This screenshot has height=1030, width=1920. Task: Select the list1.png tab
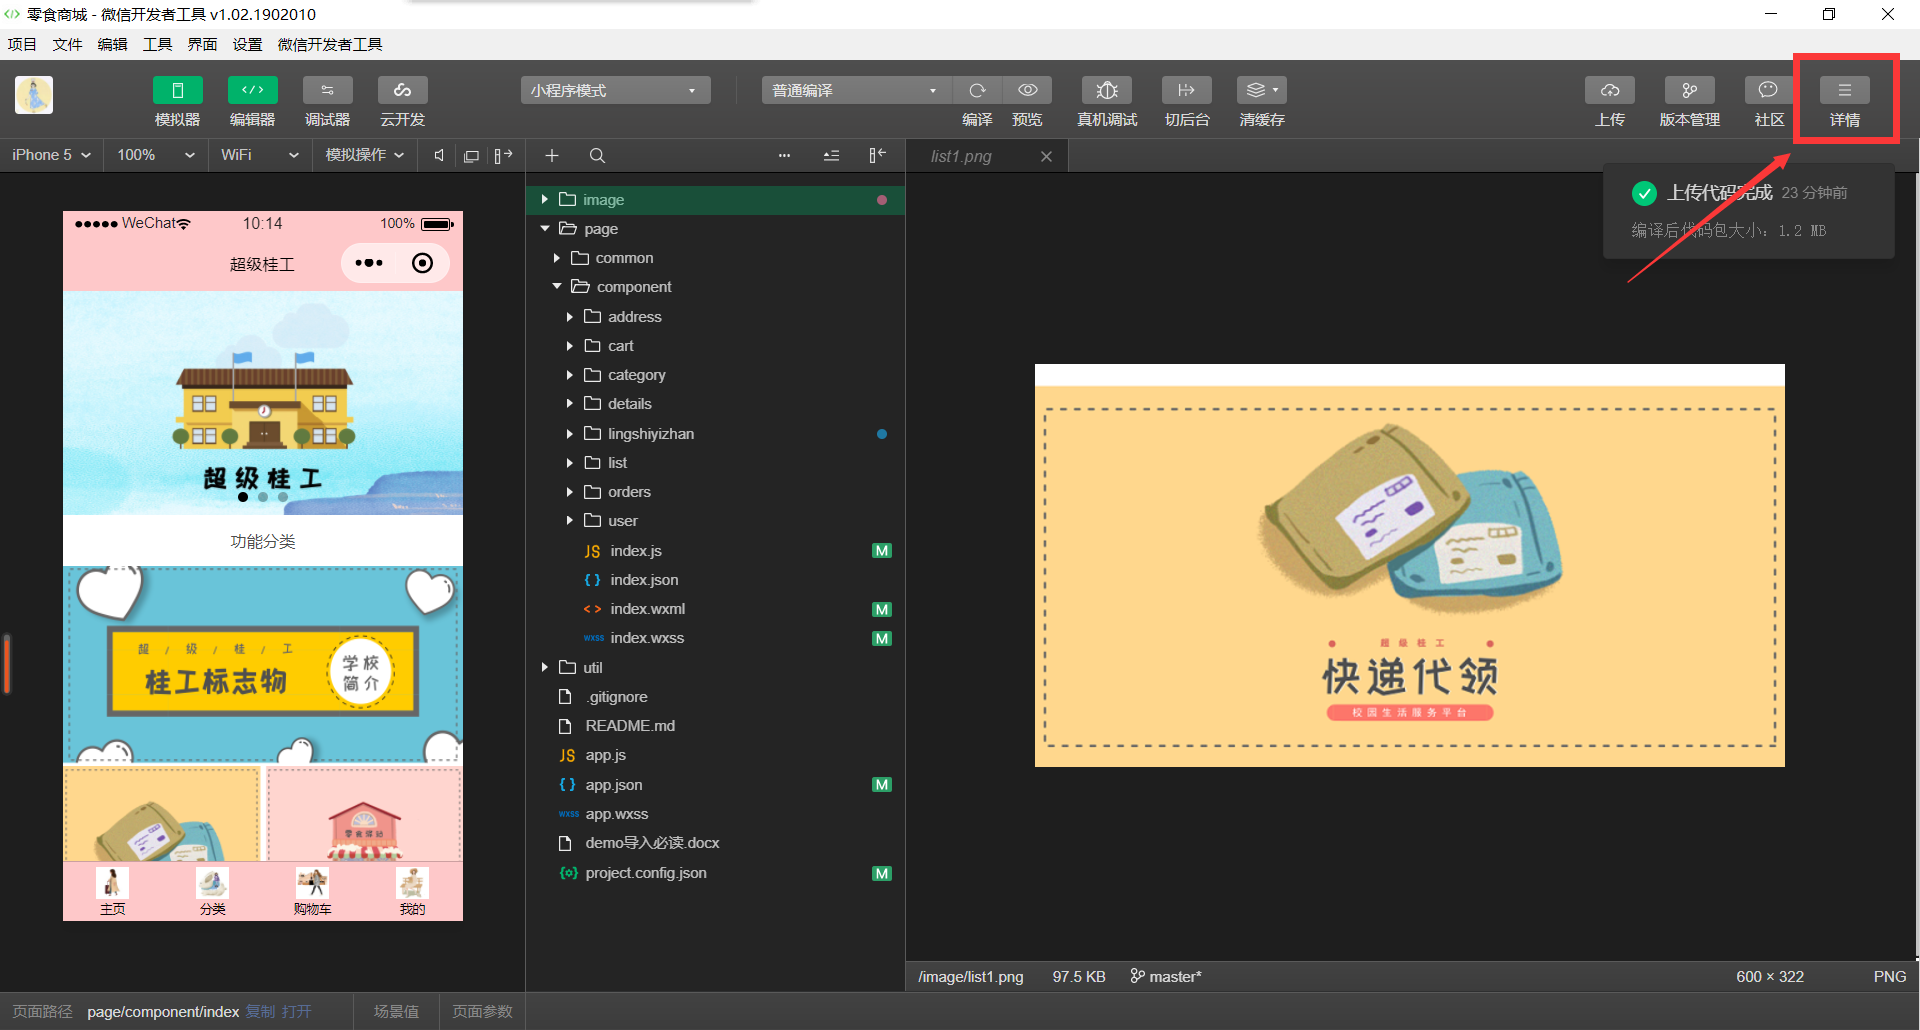point(962,156)
